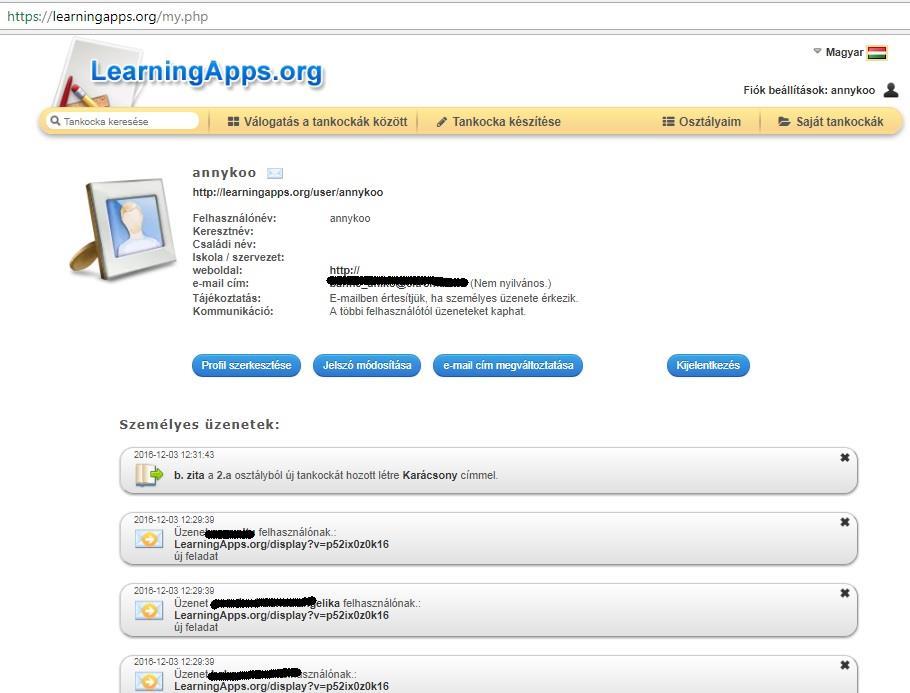Open display link in bottom message
Image resolution: width=910 pixels, height=693 pixels.
[281, 686]
